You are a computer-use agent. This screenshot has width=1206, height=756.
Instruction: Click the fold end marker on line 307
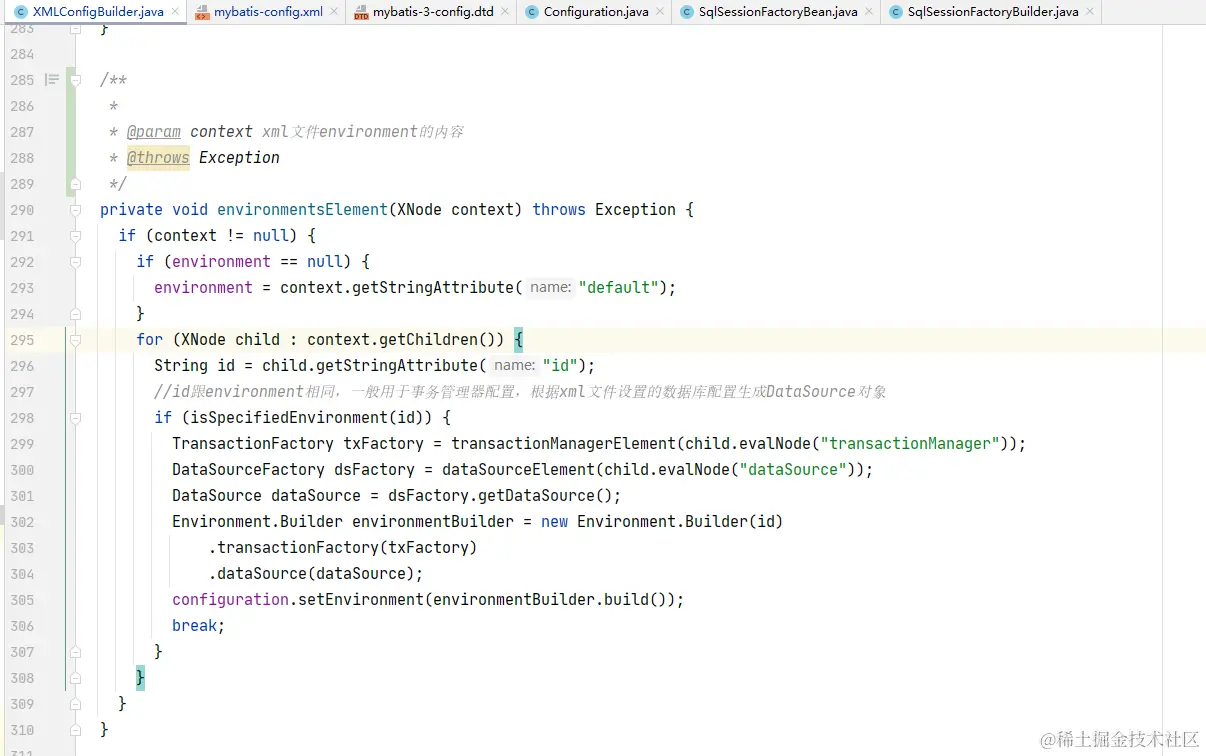pos(76,652)
